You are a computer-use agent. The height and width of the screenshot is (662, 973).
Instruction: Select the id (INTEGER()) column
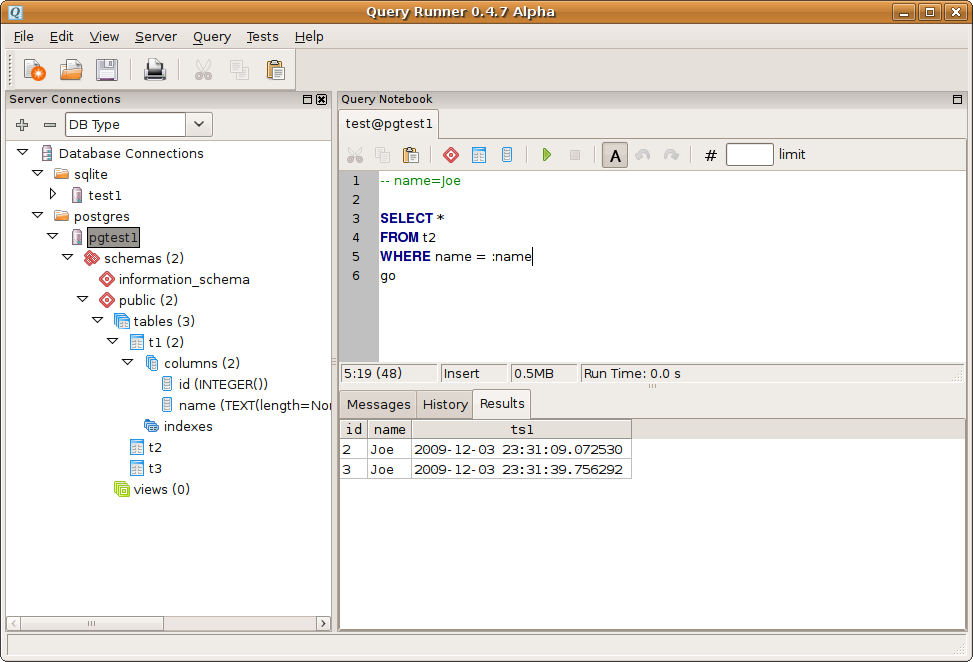click(223, 384)
